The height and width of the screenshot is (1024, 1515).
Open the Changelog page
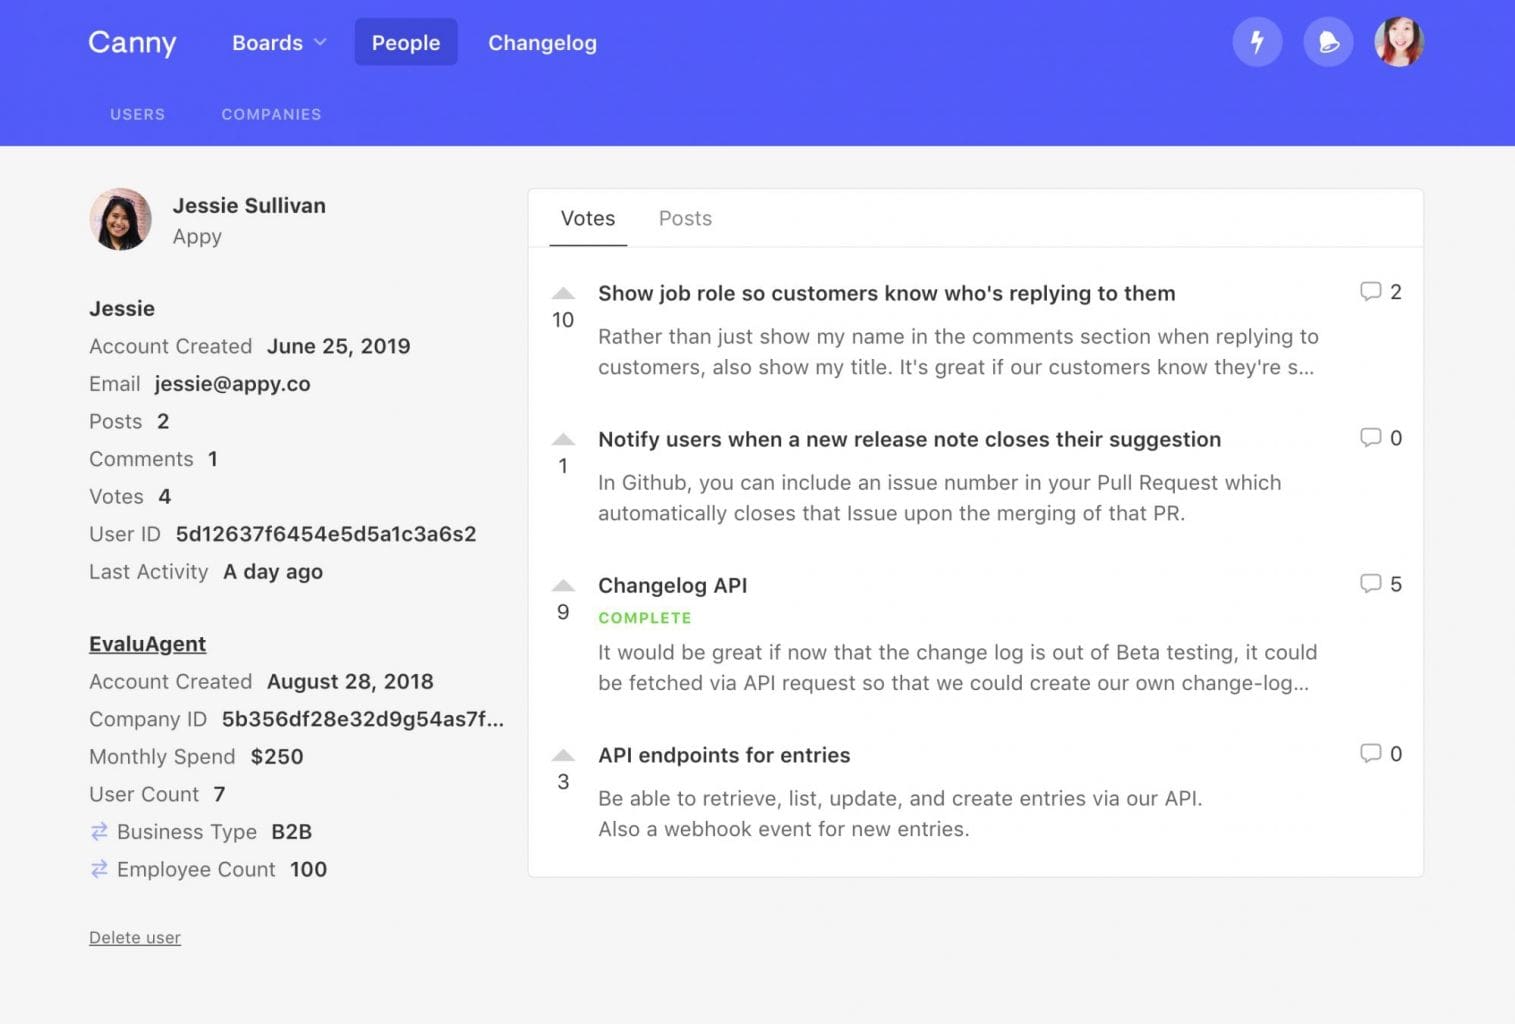point(542,42)
